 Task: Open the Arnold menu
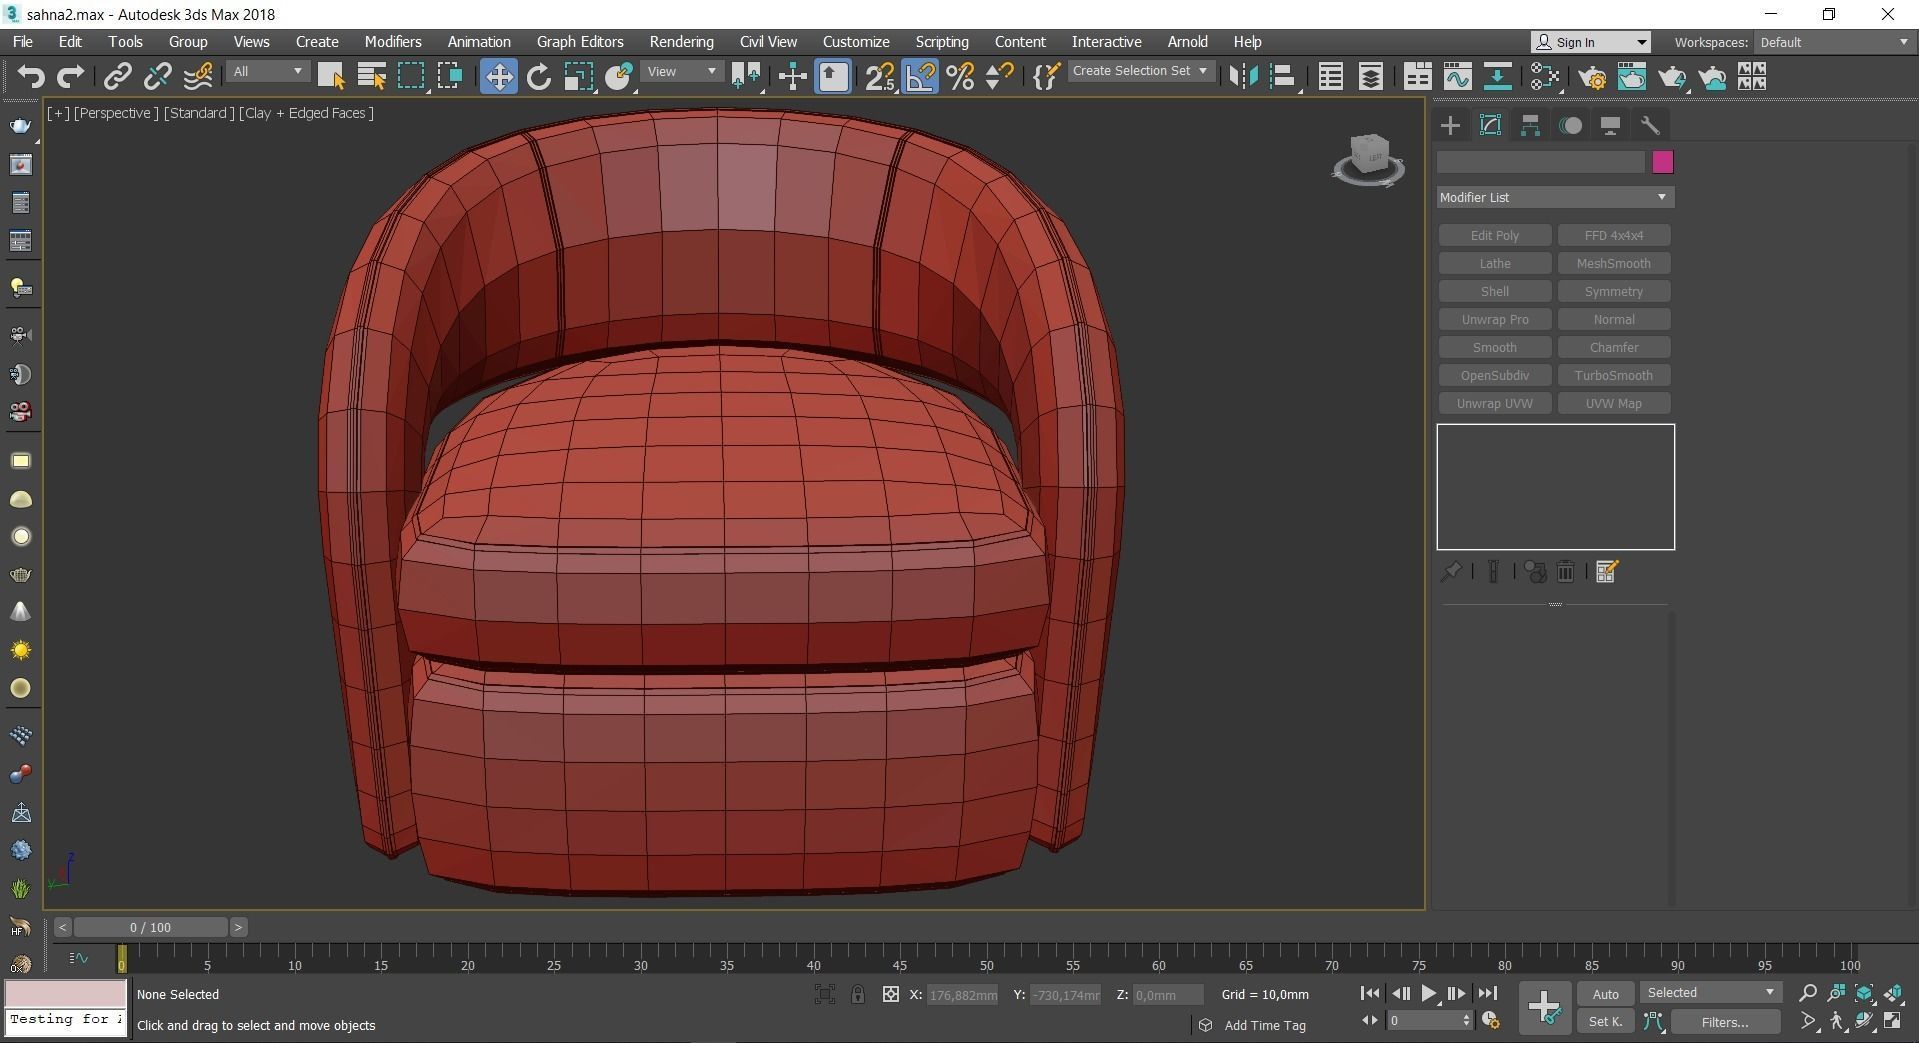(x=1187, y=42)
